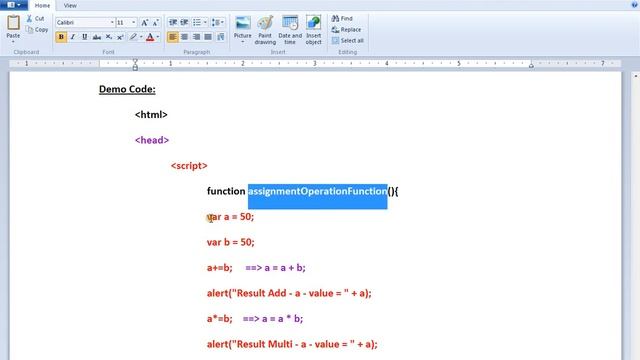Start a bulleted list
The width and height of the screenshot is (640, 360).
click(197, 22)
